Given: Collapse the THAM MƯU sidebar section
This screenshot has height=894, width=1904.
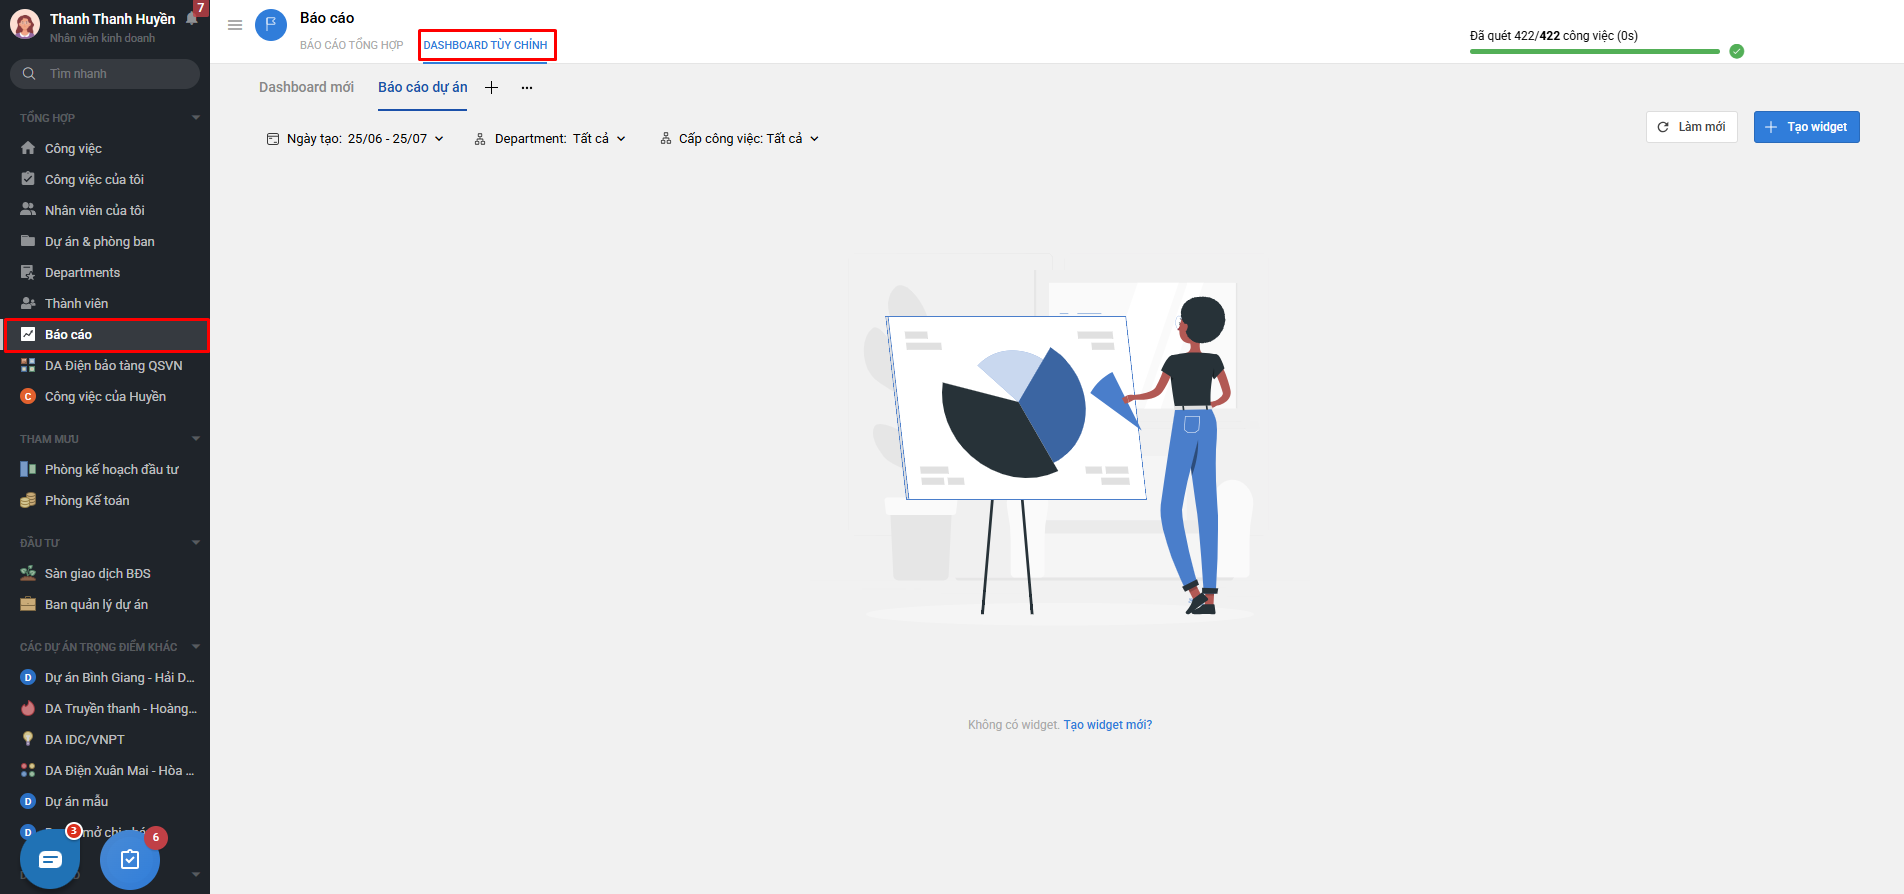Looking at the screenshot, I should [x=196, y=438].
